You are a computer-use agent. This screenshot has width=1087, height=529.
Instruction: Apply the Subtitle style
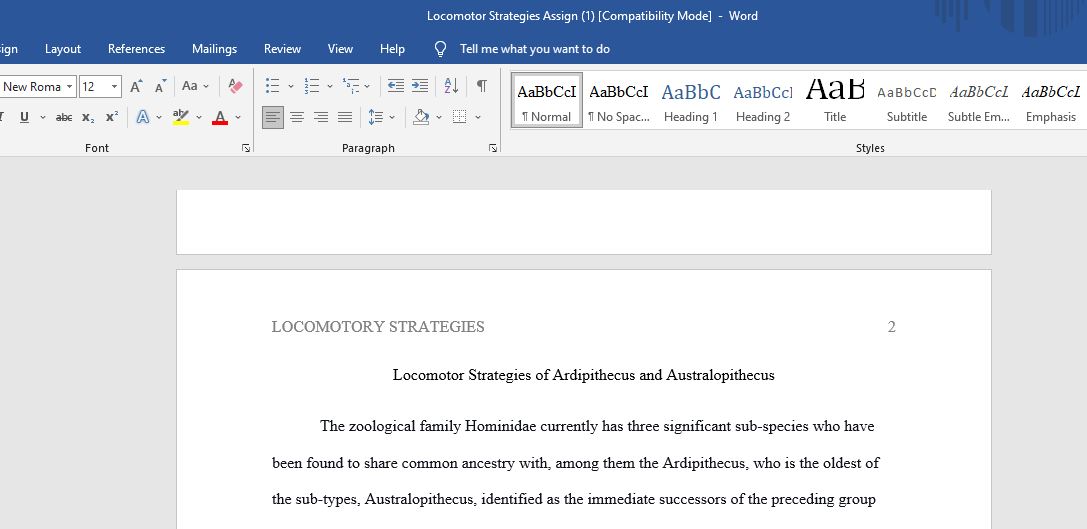(x=907, y=100)
